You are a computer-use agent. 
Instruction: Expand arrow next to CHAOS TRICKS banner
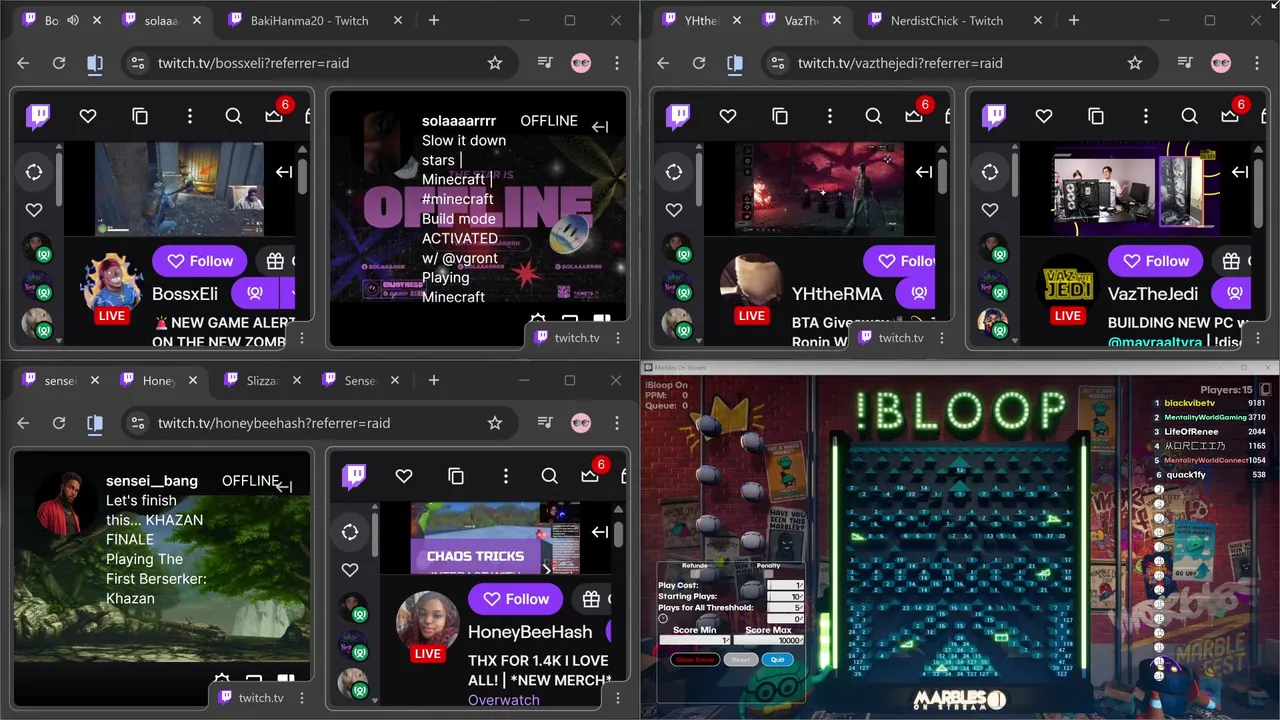[546, 570]
